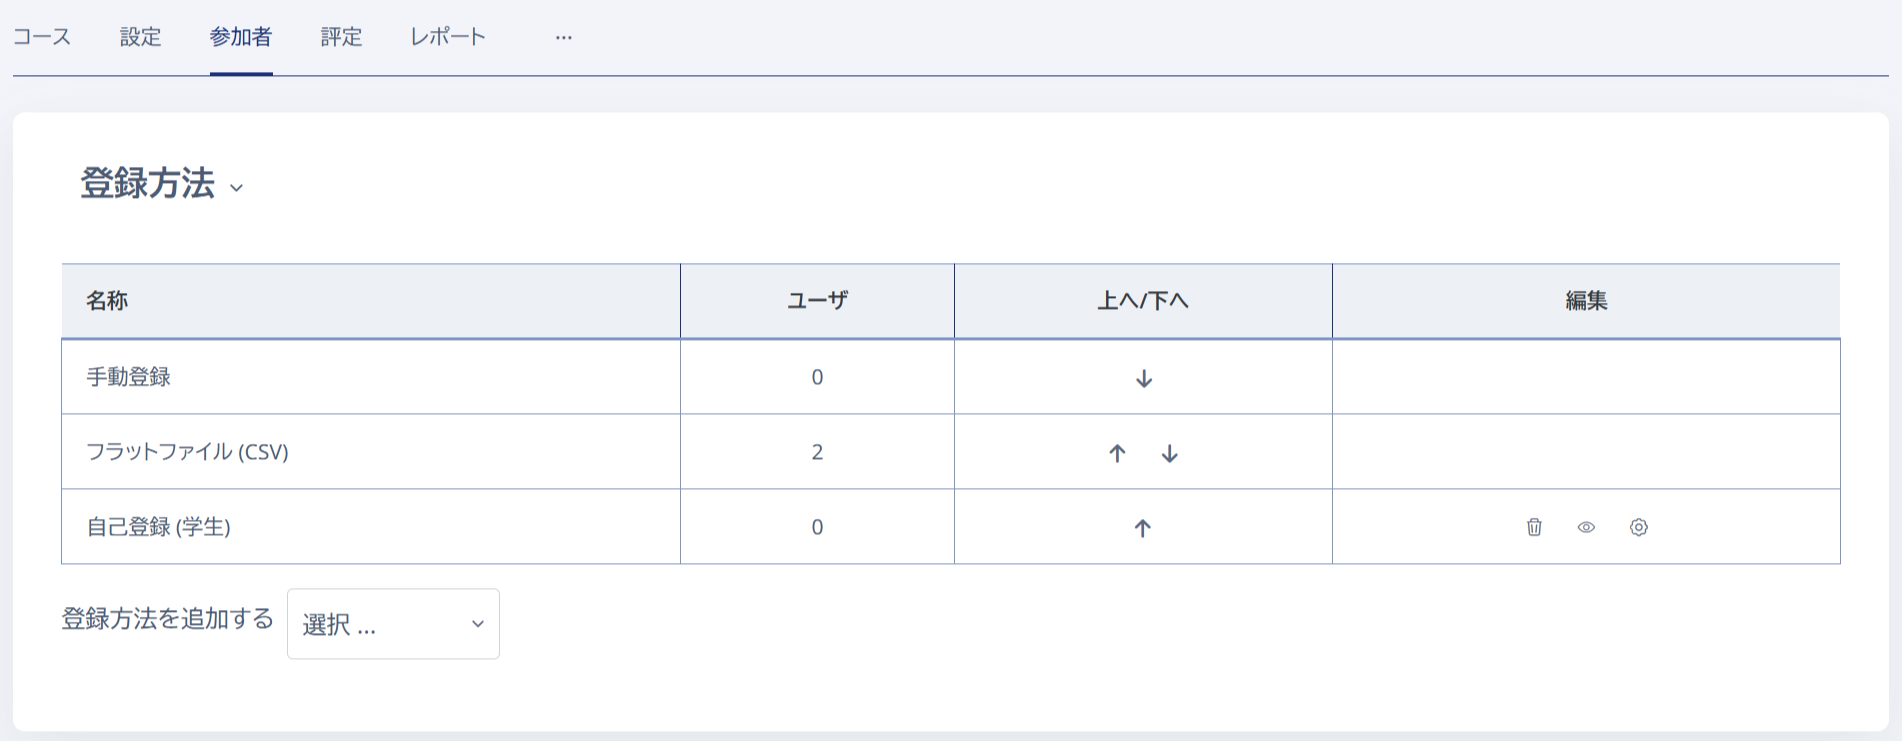Open the 設定 tab
This screenshot has height=741, width=1902.
pos(139,37)
